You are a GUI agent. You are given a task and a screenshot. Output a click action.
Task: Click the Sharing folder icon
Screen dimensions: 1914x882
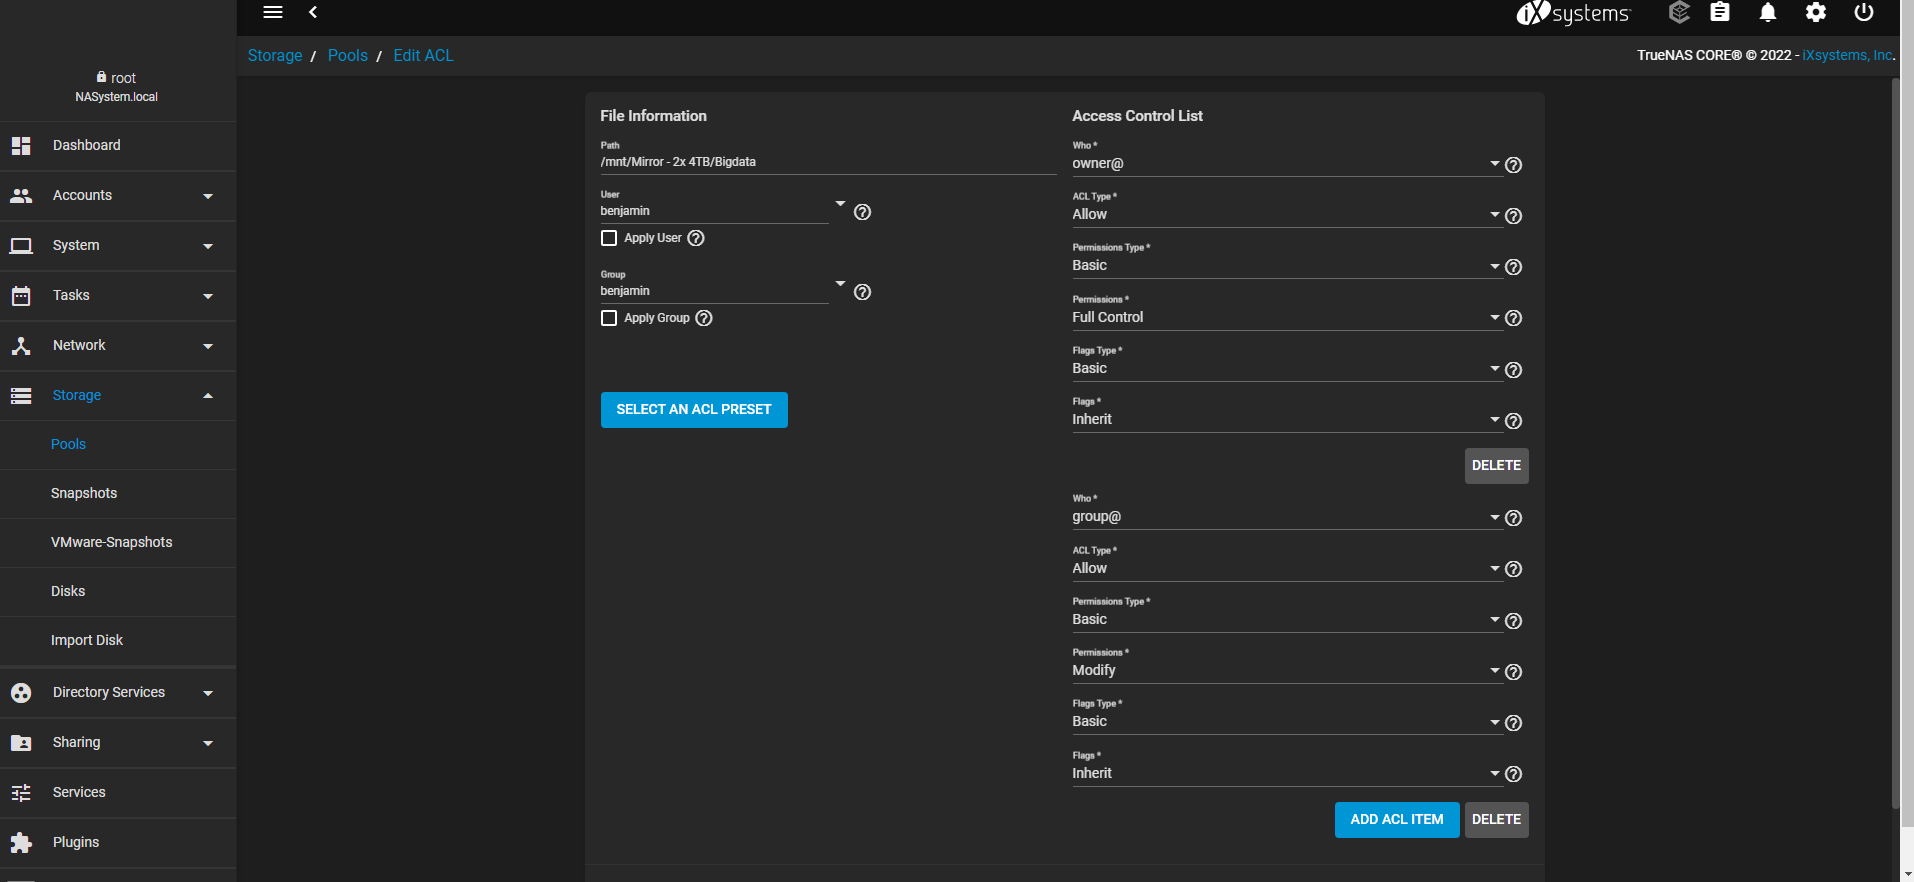tap(21, 743)
